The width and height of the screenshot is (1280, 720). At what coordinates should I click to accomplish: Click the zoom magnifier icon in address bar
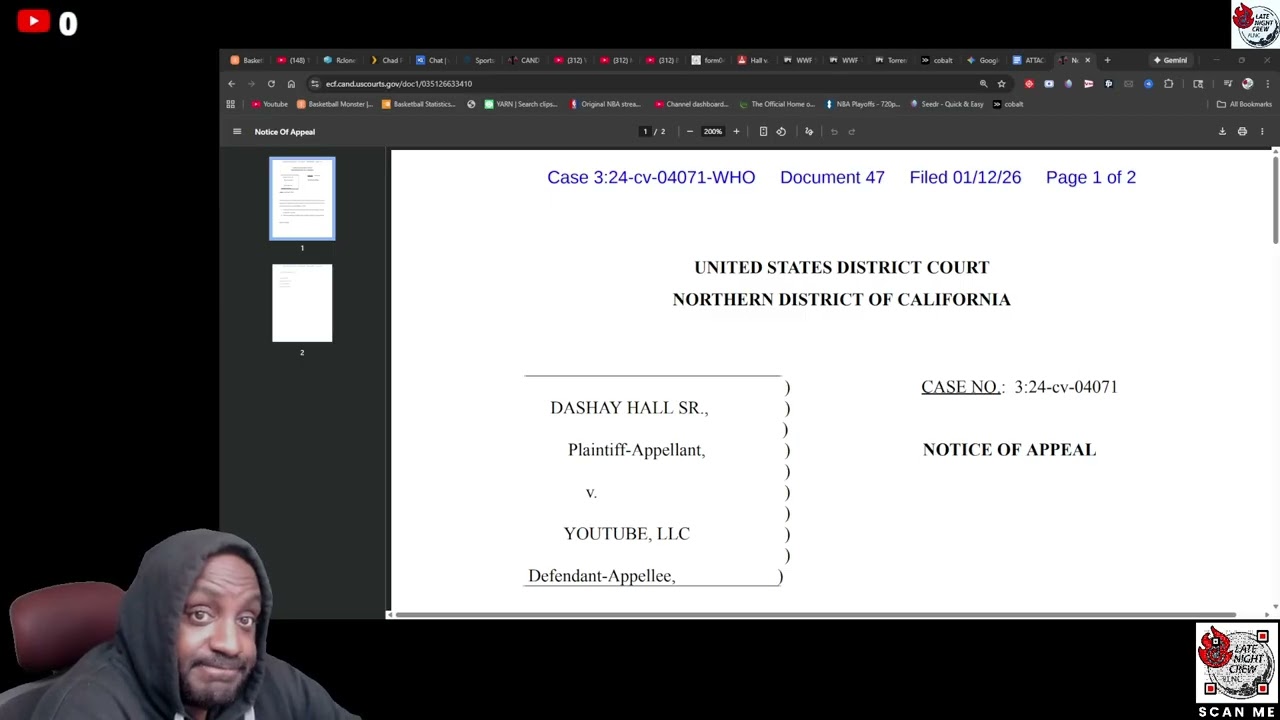[x=984, y=84]
